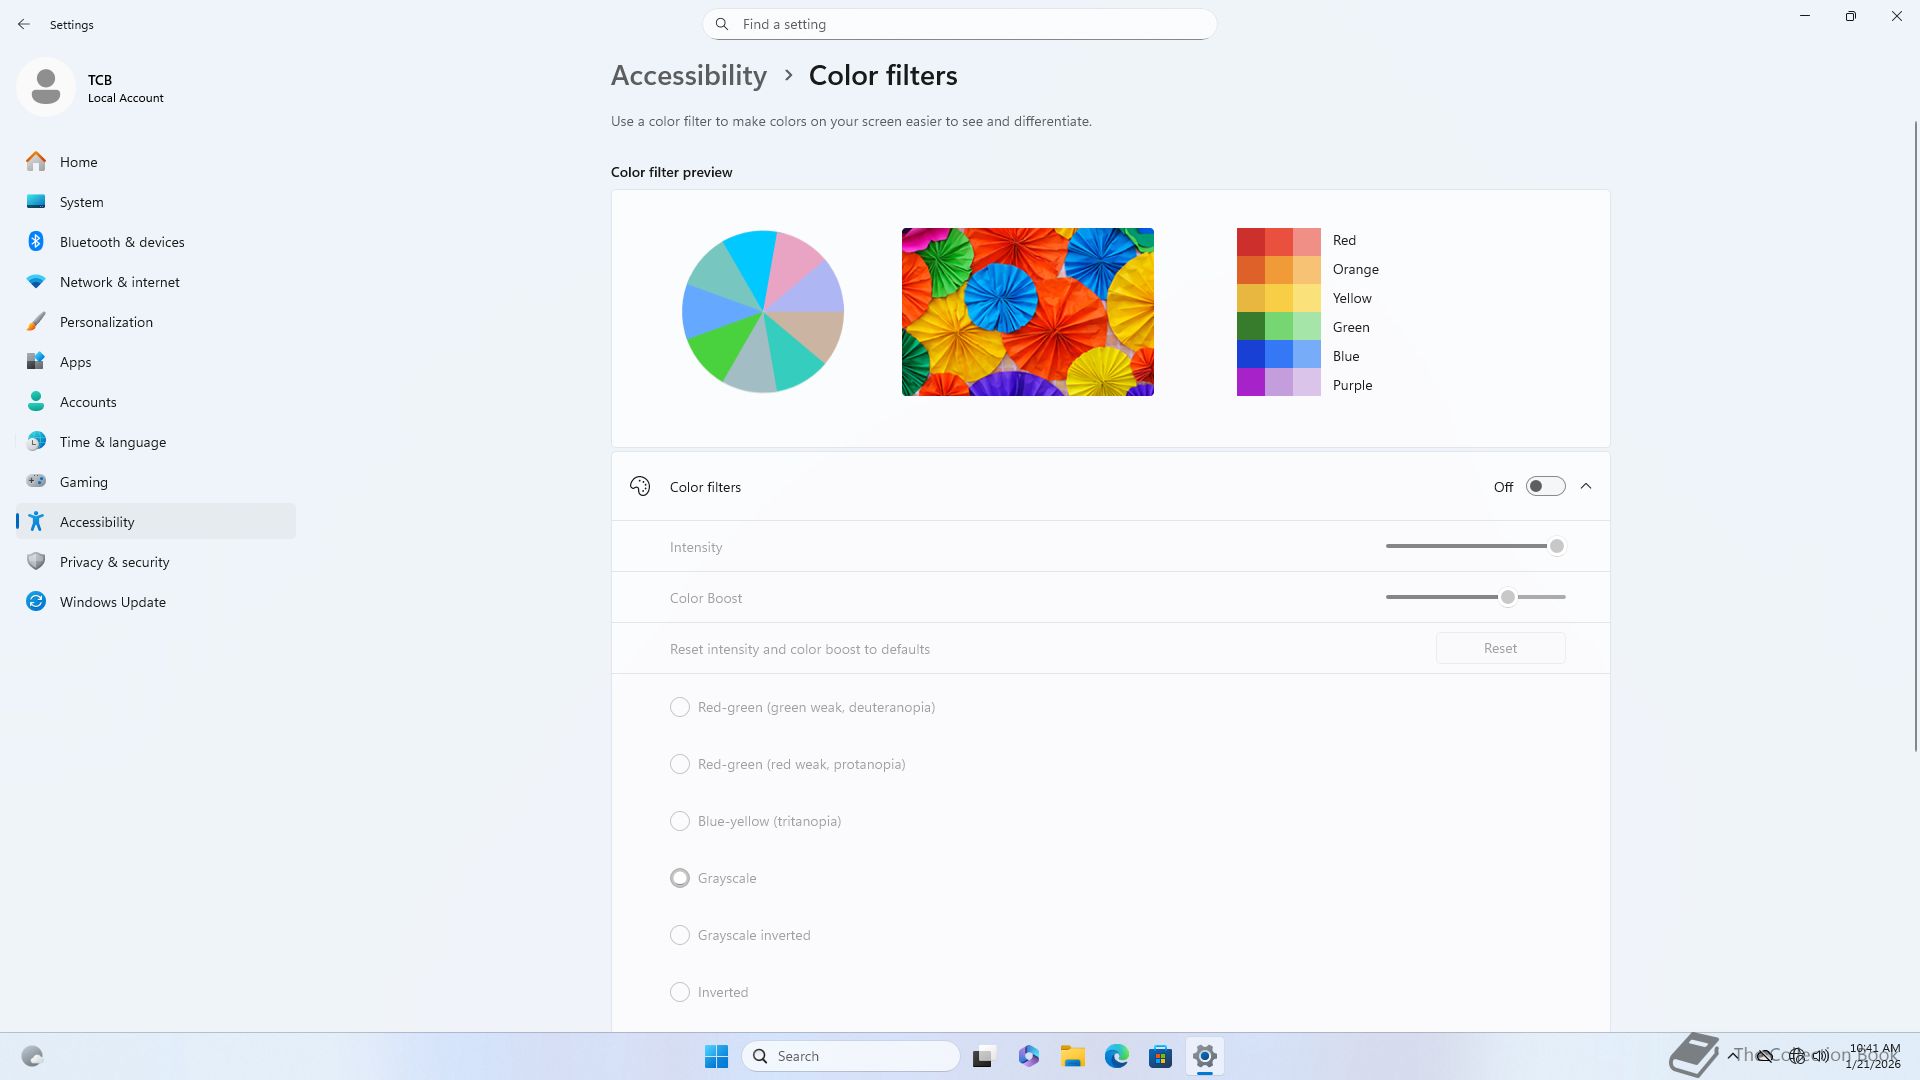The height and width of the screenshot is (1080, 1920).
Task: Click the Color Boost slider handle
Action: point(1507,597)
